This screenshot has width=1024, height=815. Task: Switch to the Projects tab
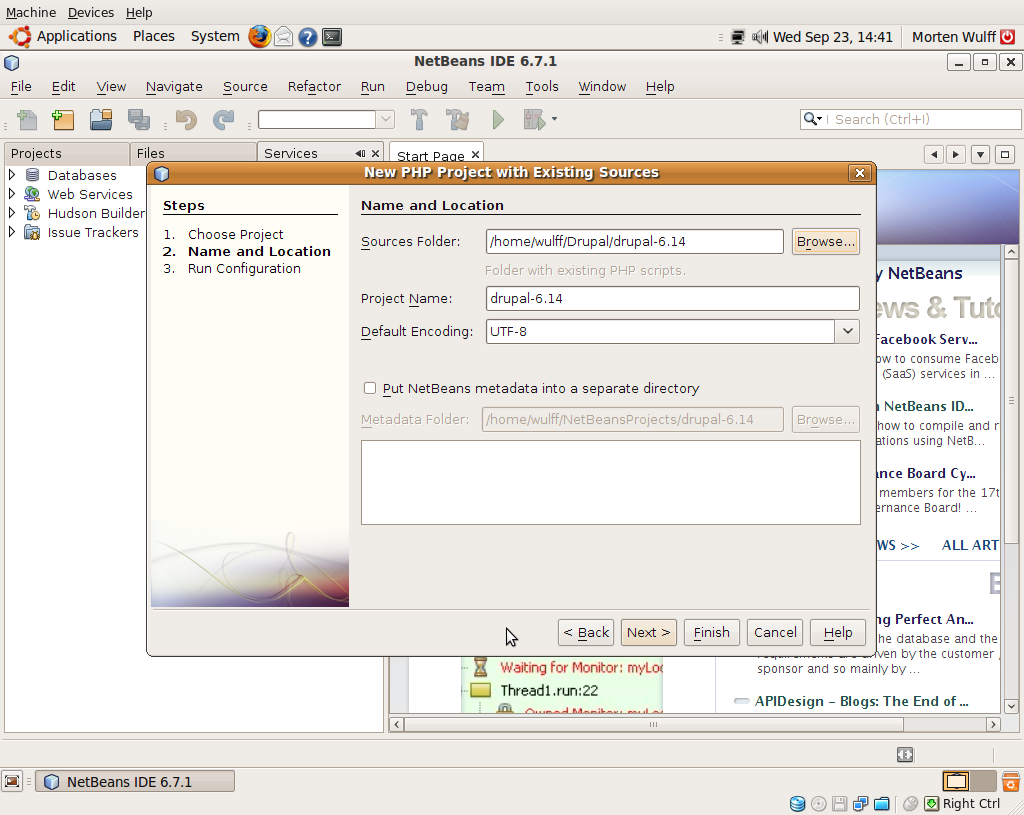click(67, 153)
